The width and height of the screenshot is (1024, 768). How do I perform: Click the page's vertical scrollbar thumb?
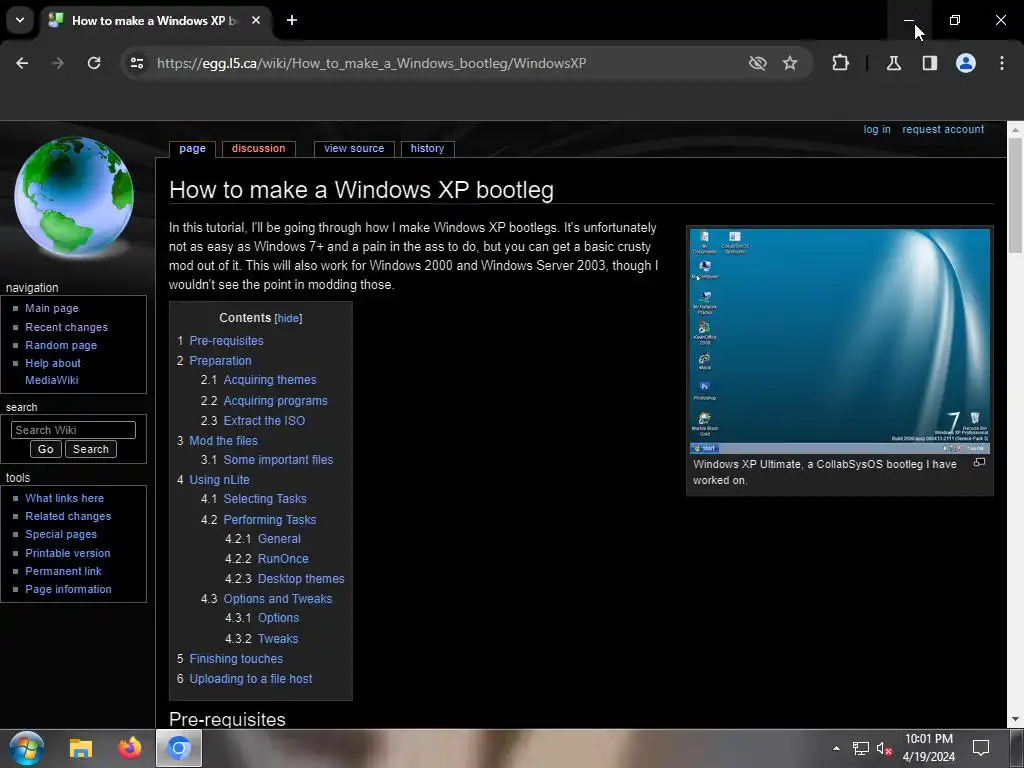click(1015, 195)
